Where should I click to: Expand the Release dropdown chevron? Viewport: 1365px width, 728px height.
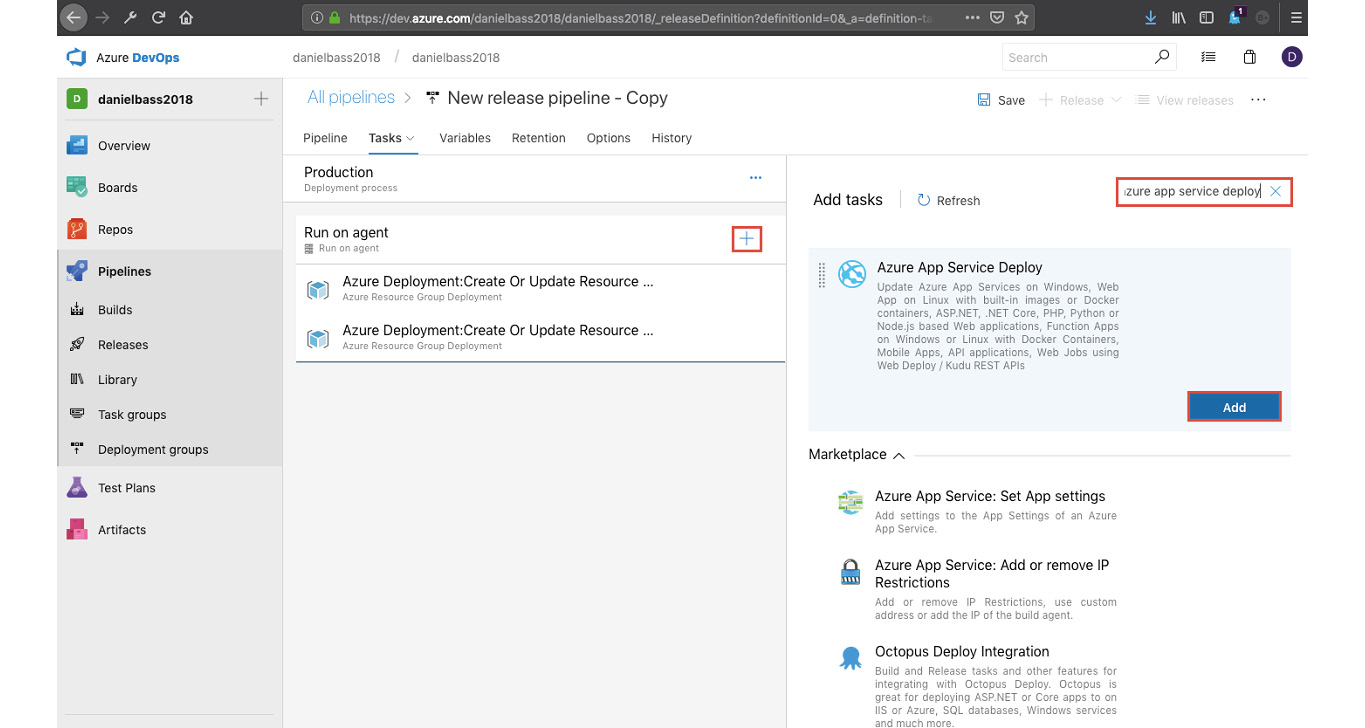1116,100
